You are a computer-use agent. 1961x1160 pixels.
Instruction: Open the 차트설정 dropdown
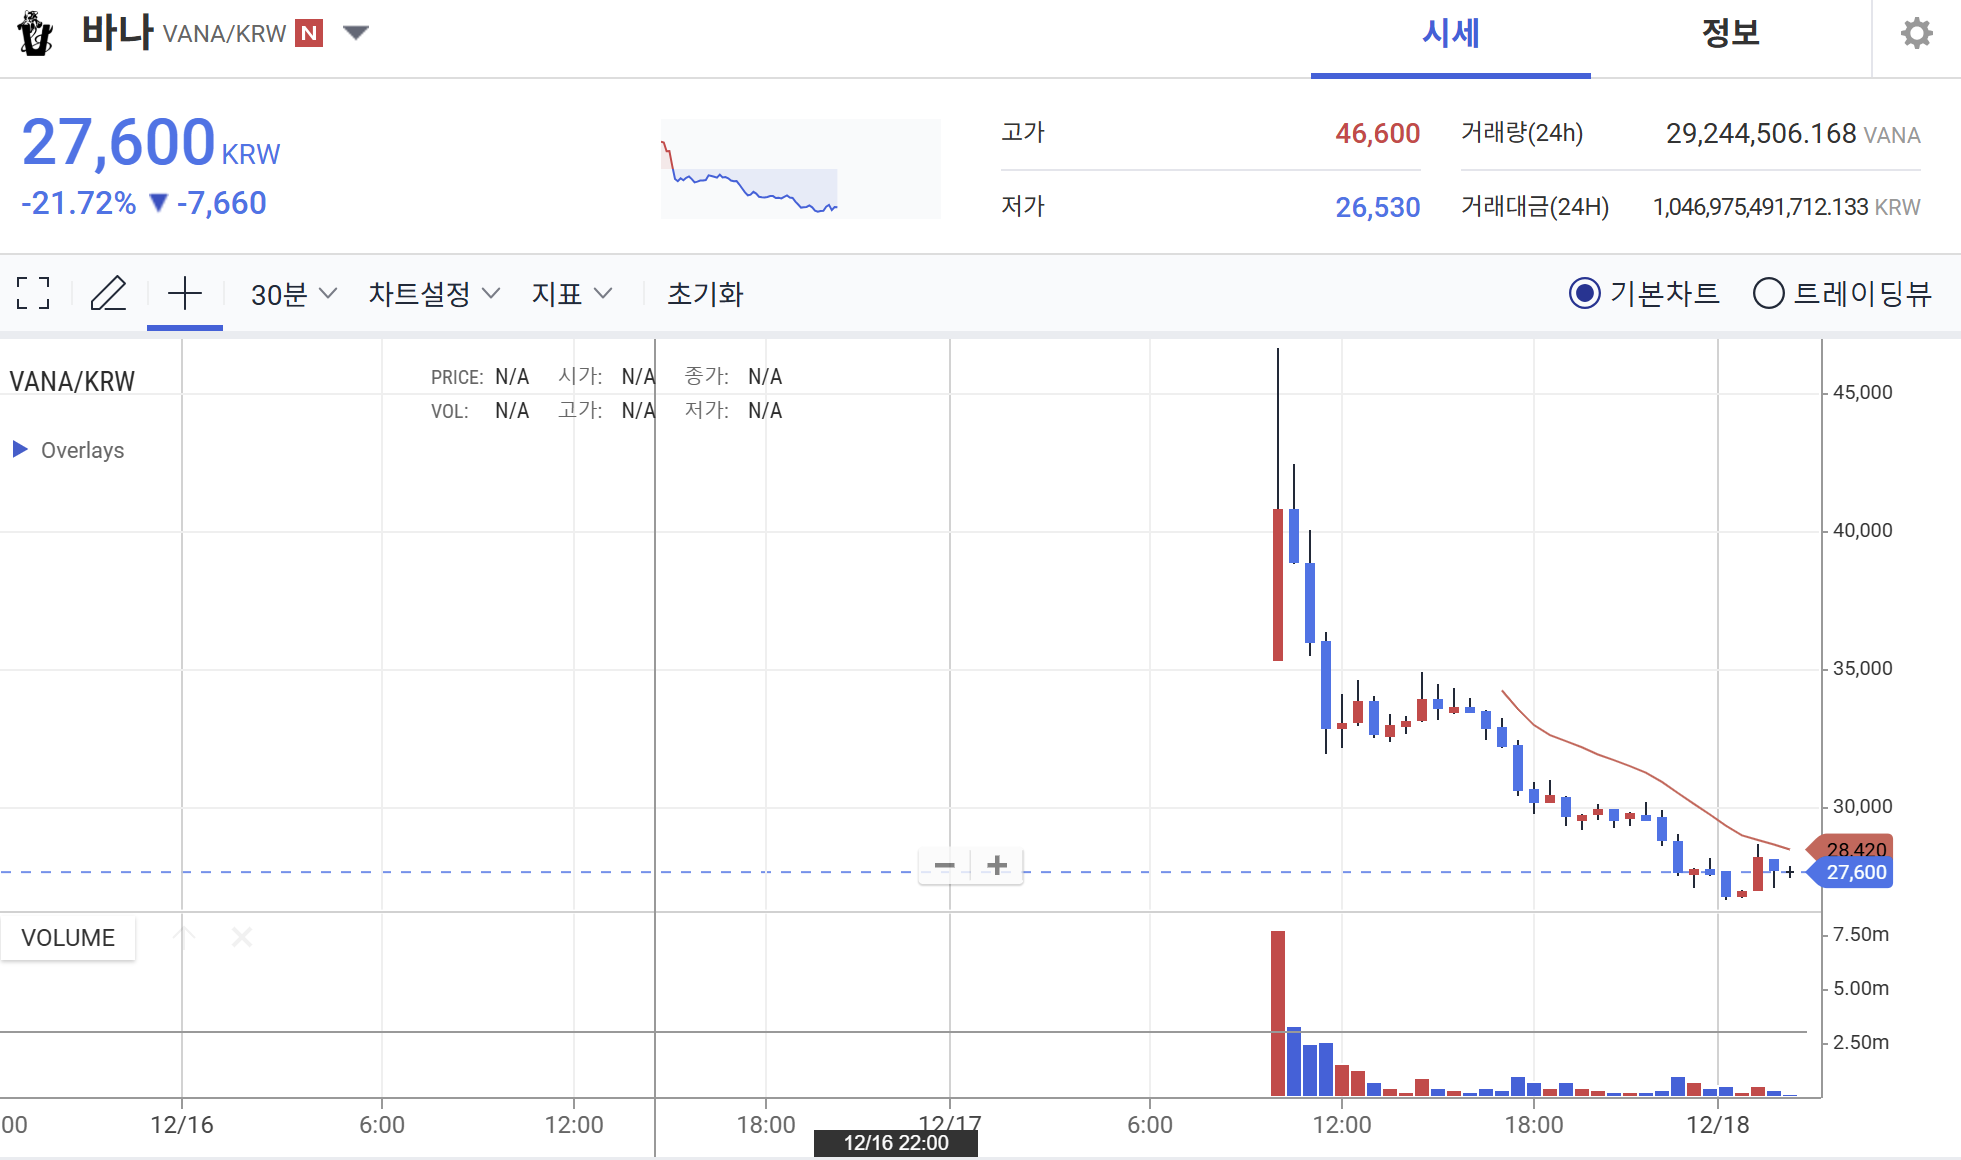(433, 294)
